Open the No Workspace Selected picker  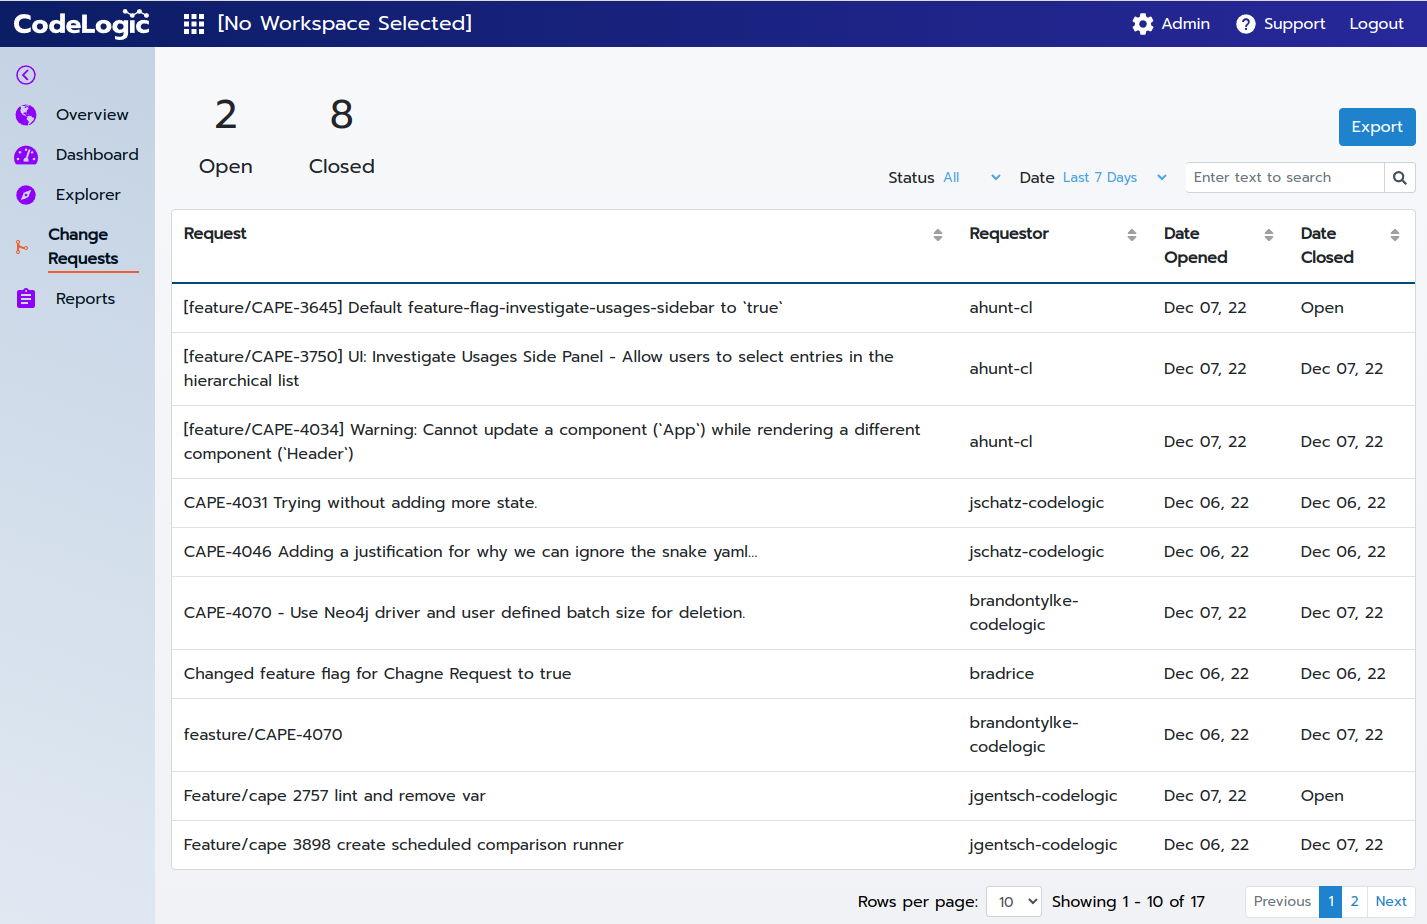point(345,24)
